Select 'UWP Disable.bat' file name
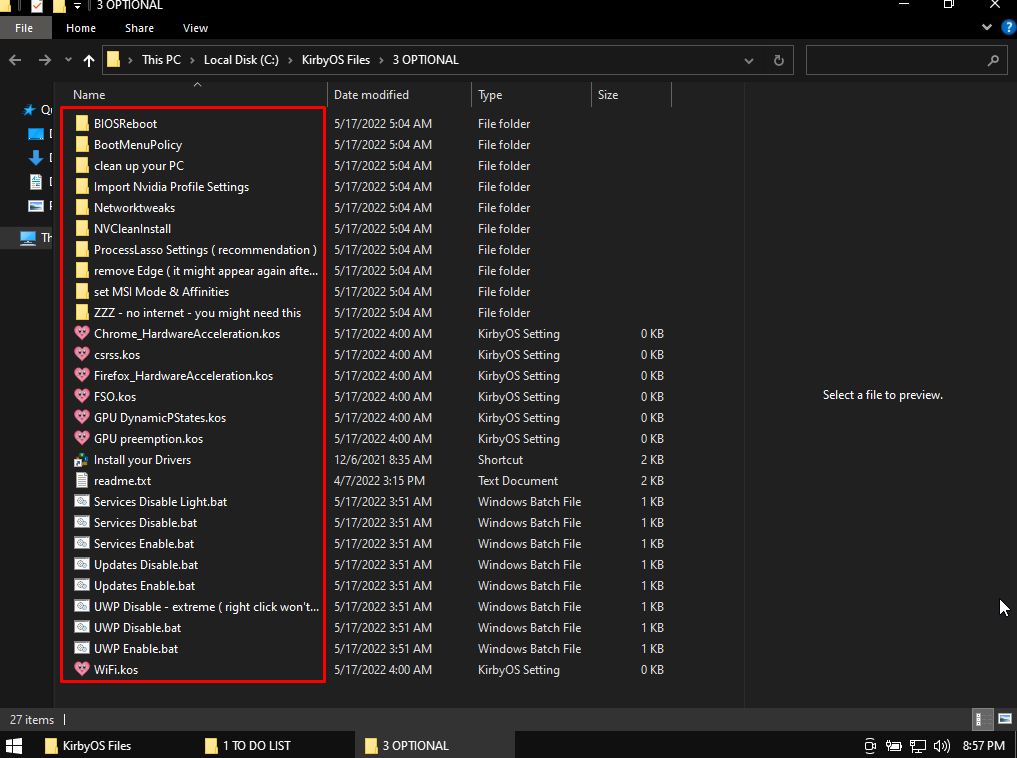 (138, 628)
